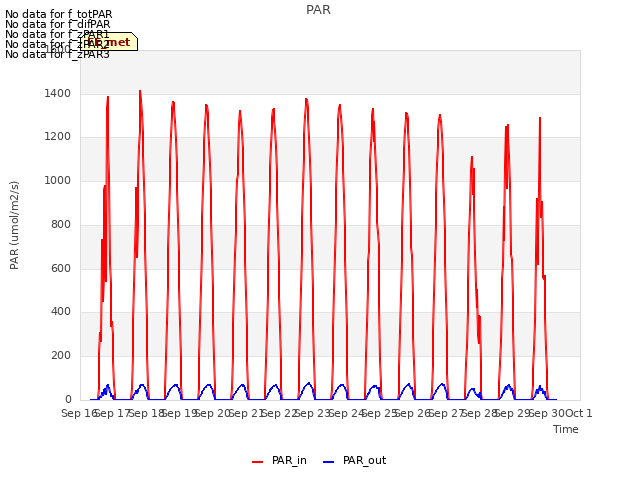Click the 'No data for f_difPAR' message
Screen dimensions: 640x480
(58, 24)
